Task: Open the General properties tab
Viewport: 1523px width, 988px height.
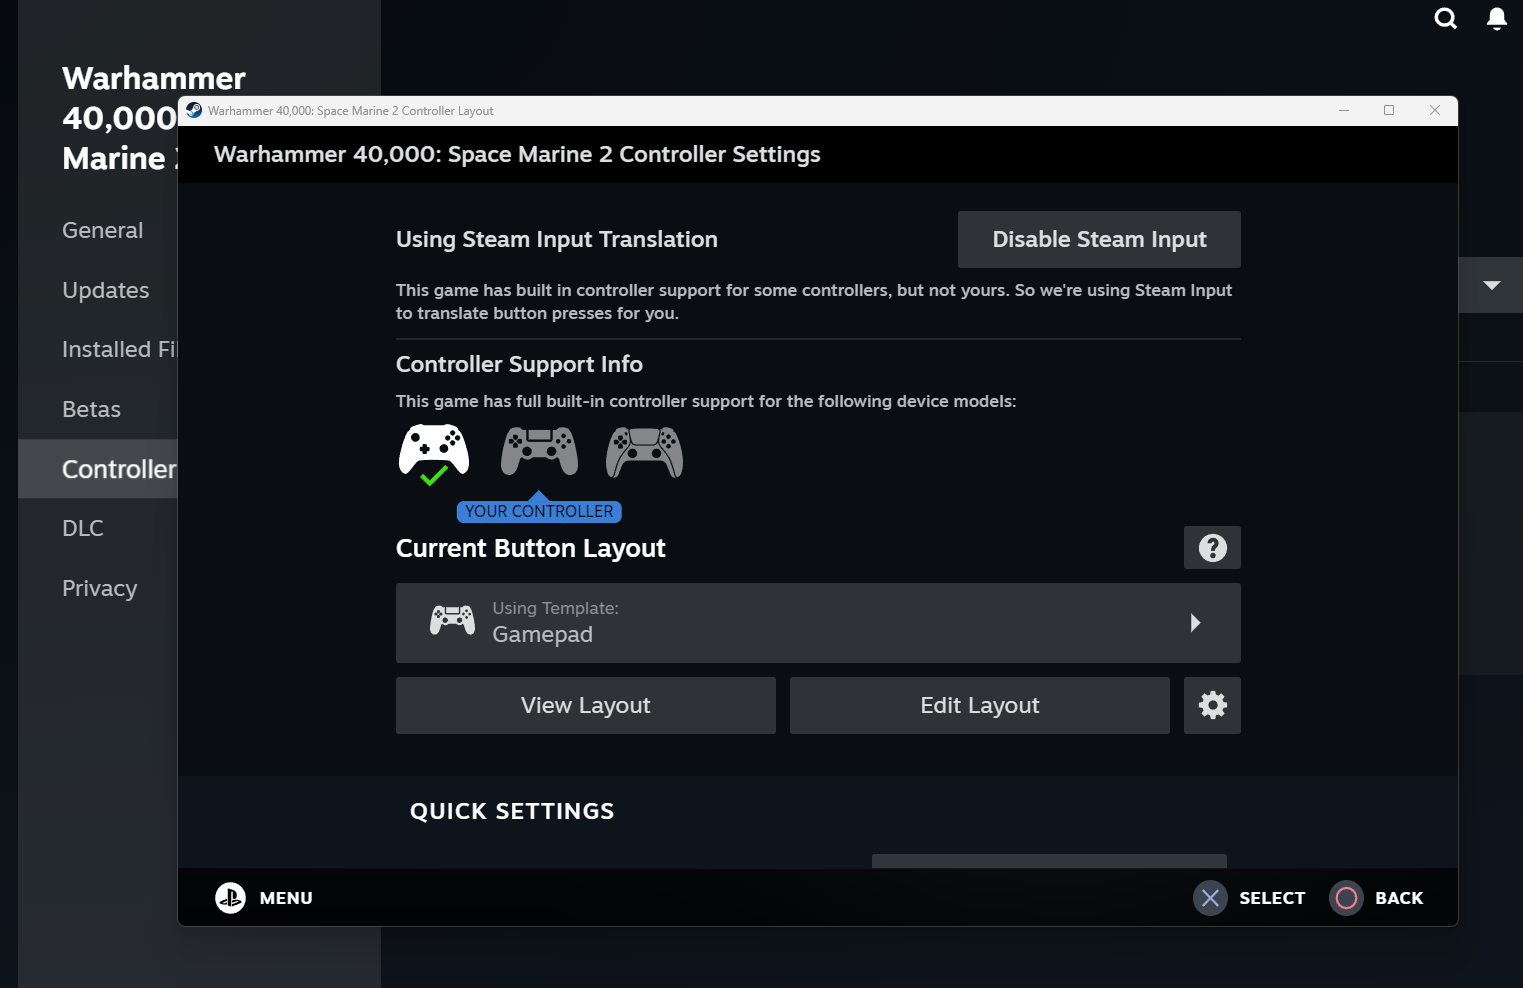Action: (x=102, y=231)
